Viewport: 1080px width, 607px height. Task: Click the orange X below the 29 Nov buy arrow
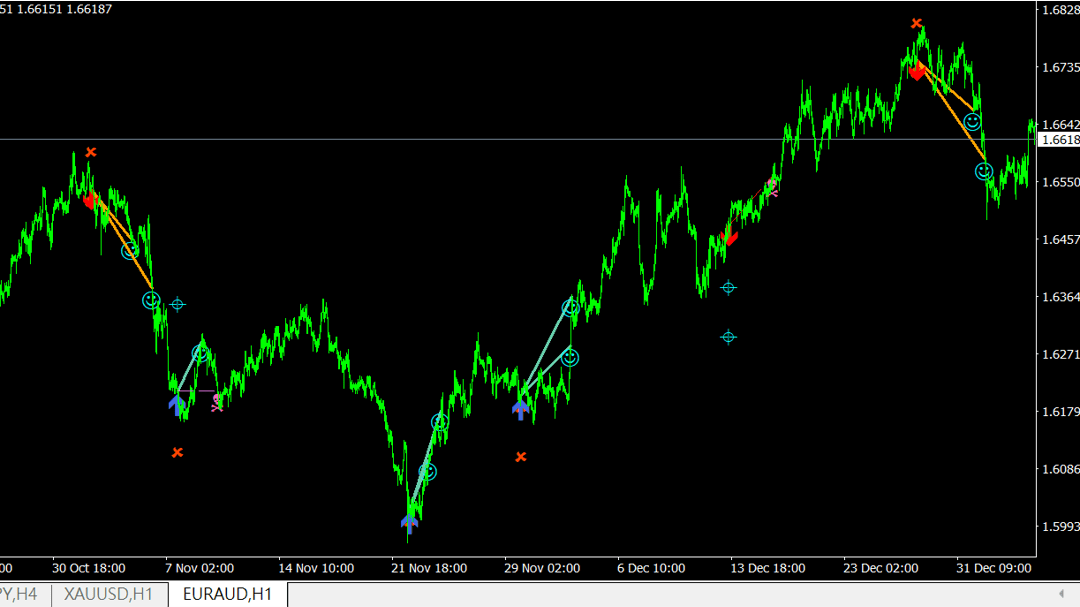point(521,457)
